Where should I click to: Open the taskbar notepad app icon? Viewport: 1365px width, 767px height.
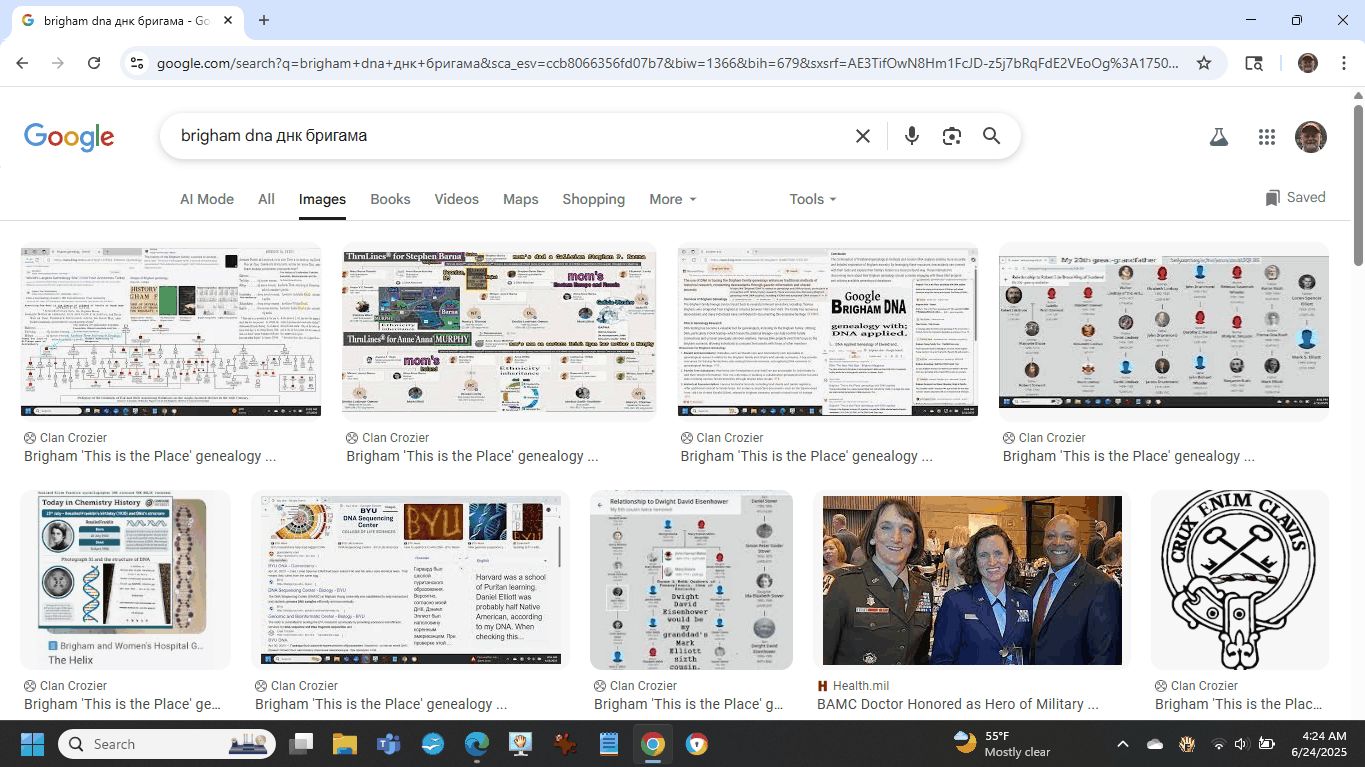[x=608, y=744]
